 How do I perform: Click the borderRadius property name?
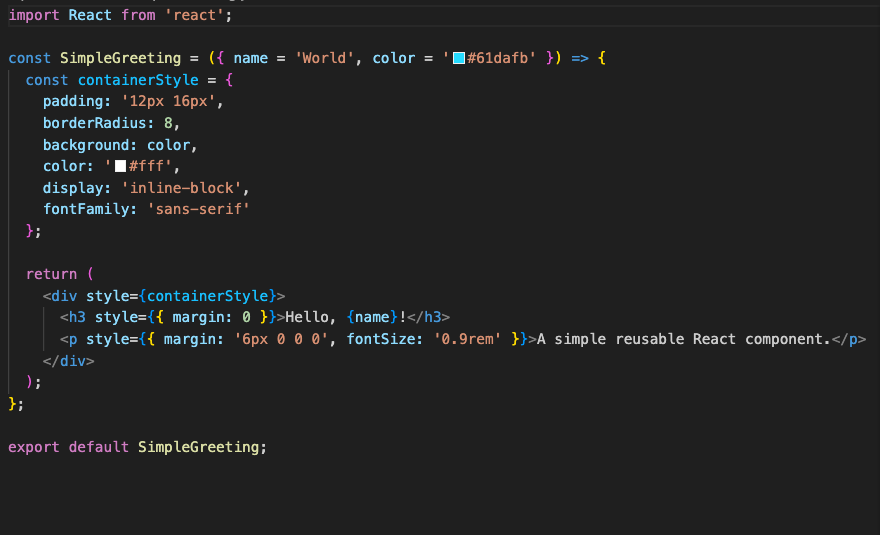[x=95, y=123]
